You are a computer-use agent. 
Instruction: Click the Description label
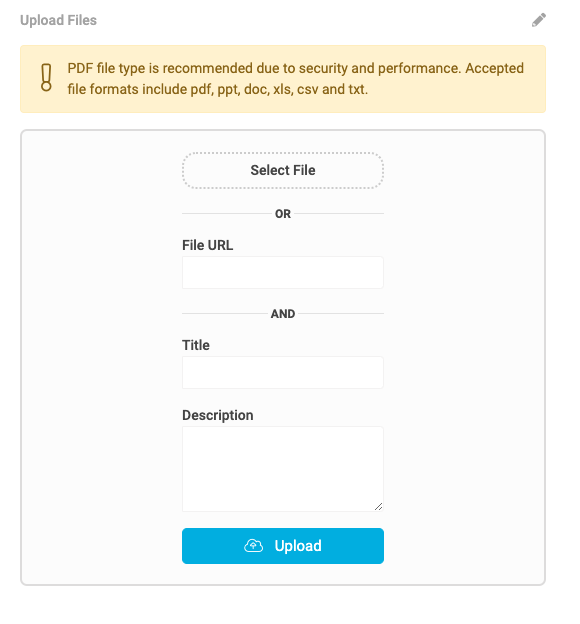pyautogui.click(x=217, y=415)
